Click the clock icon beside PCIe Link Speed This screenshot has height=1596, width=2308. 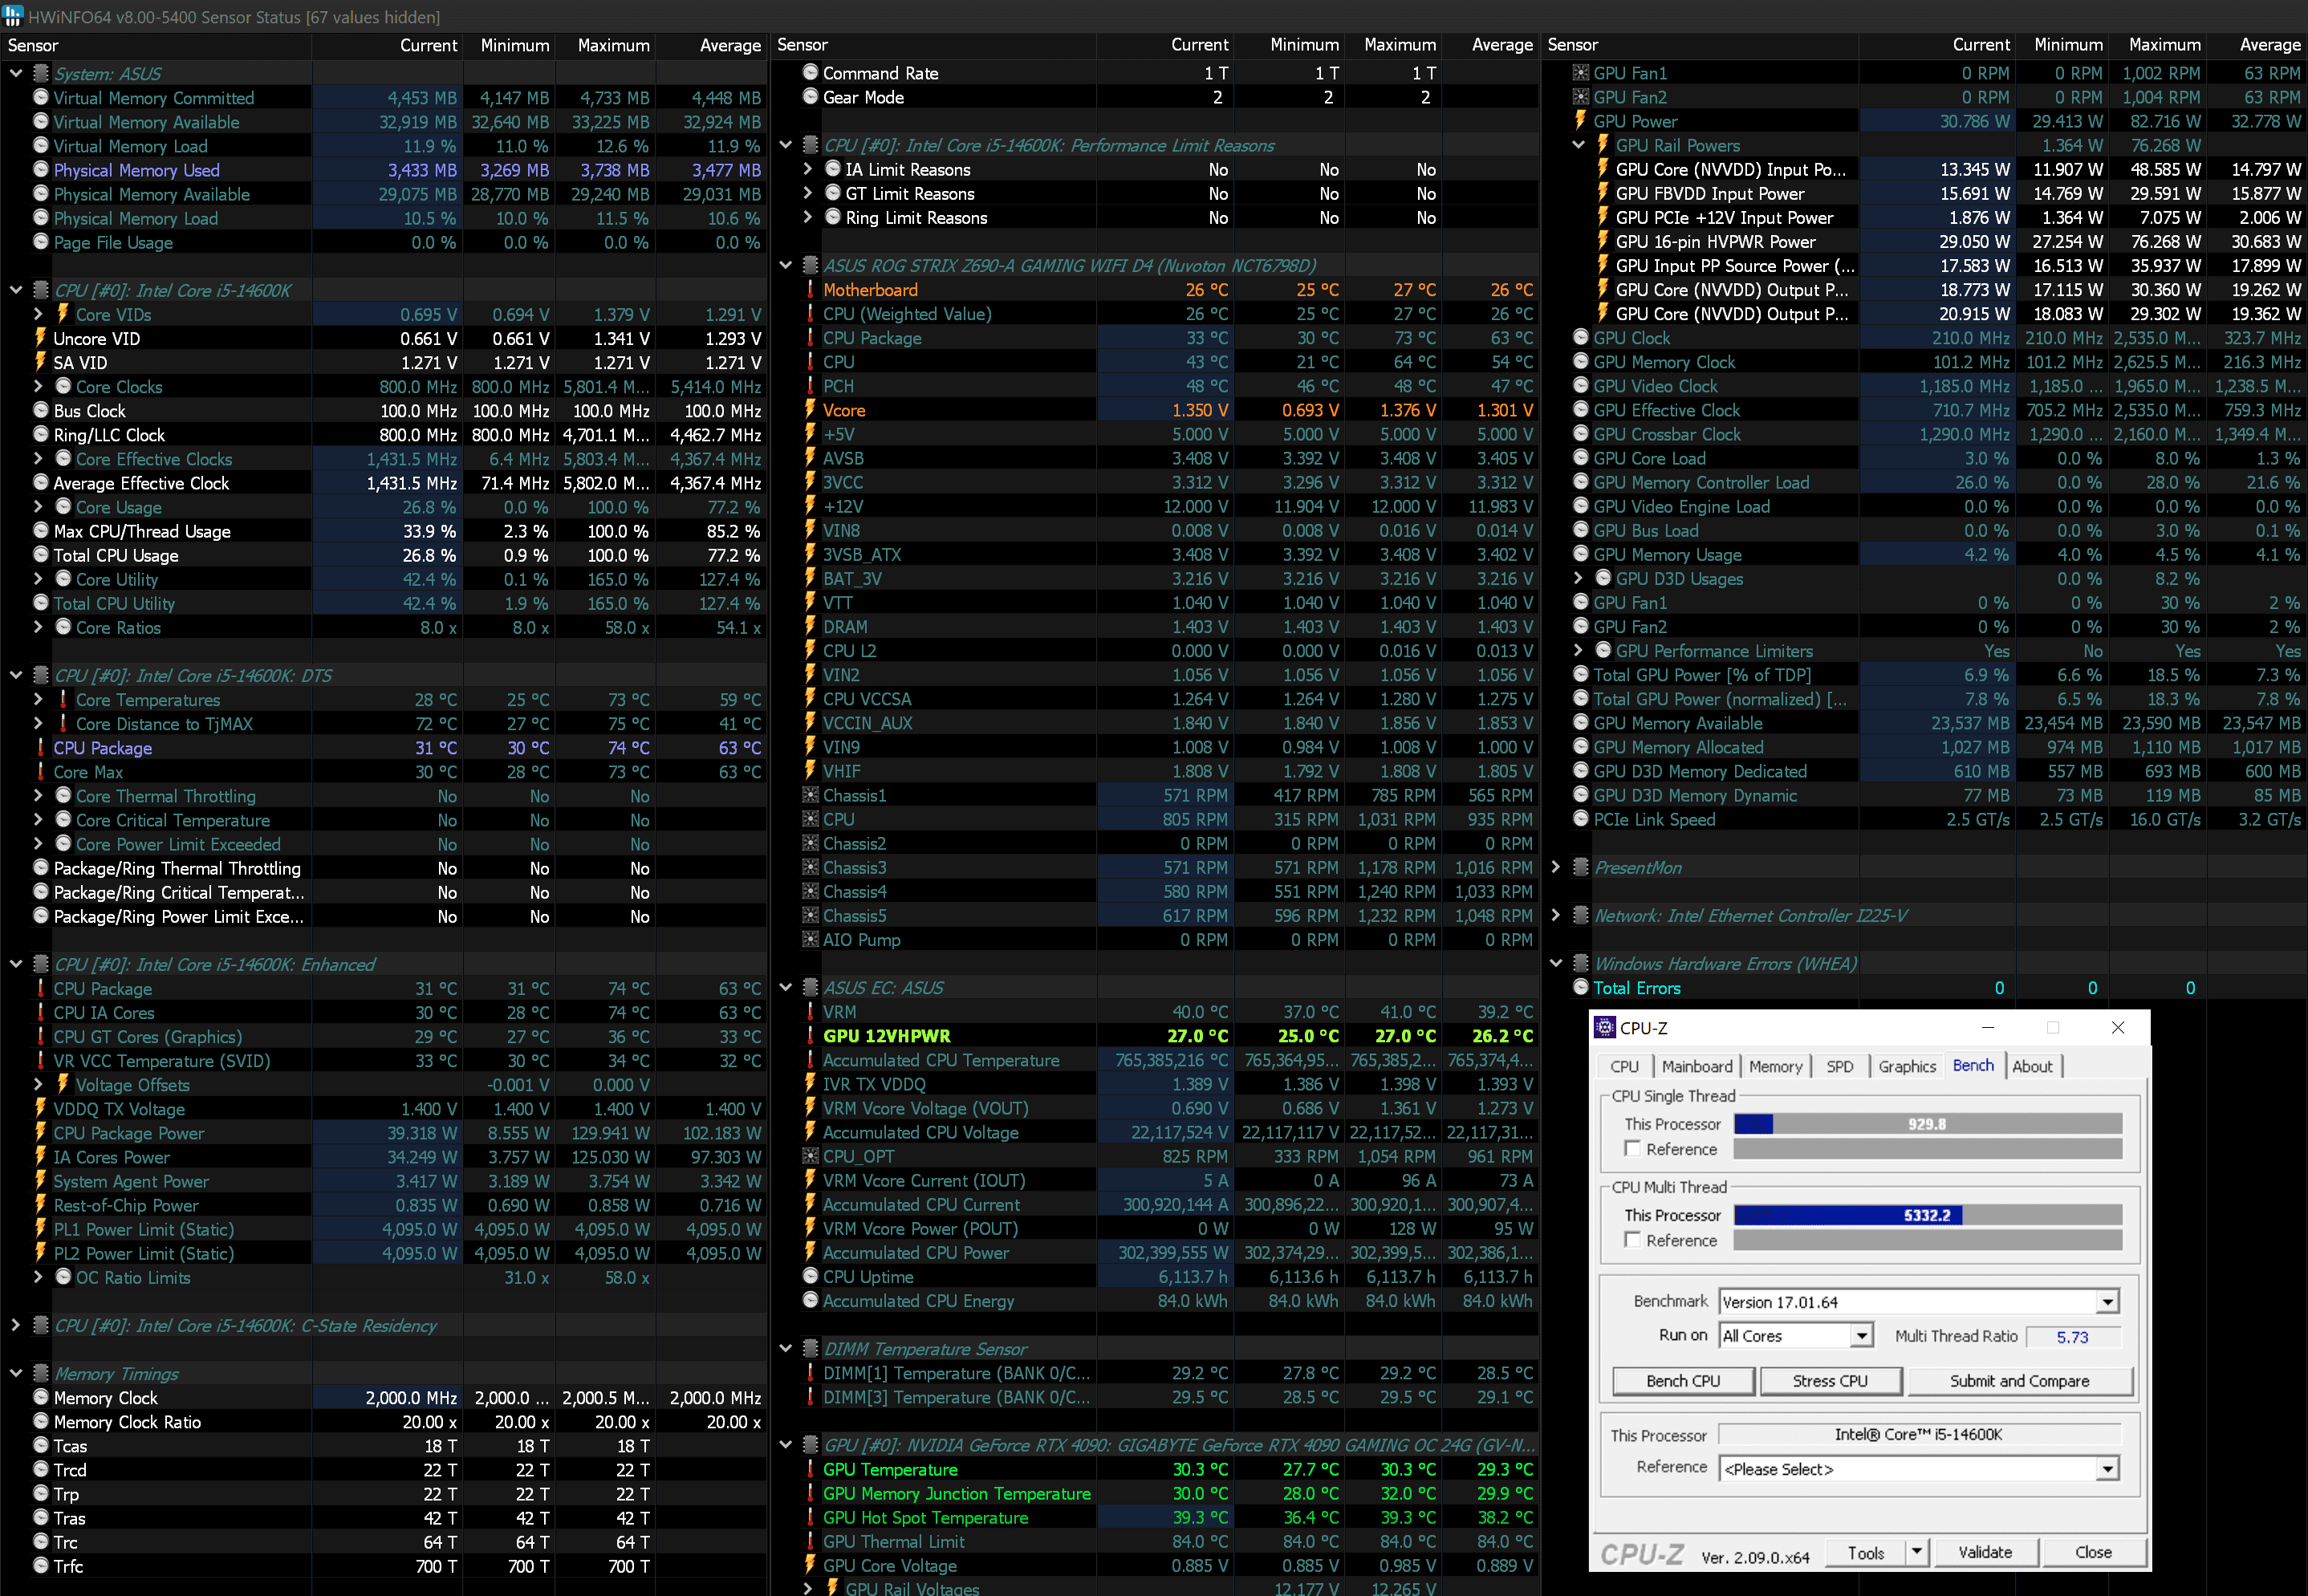tap(1581, 819)
